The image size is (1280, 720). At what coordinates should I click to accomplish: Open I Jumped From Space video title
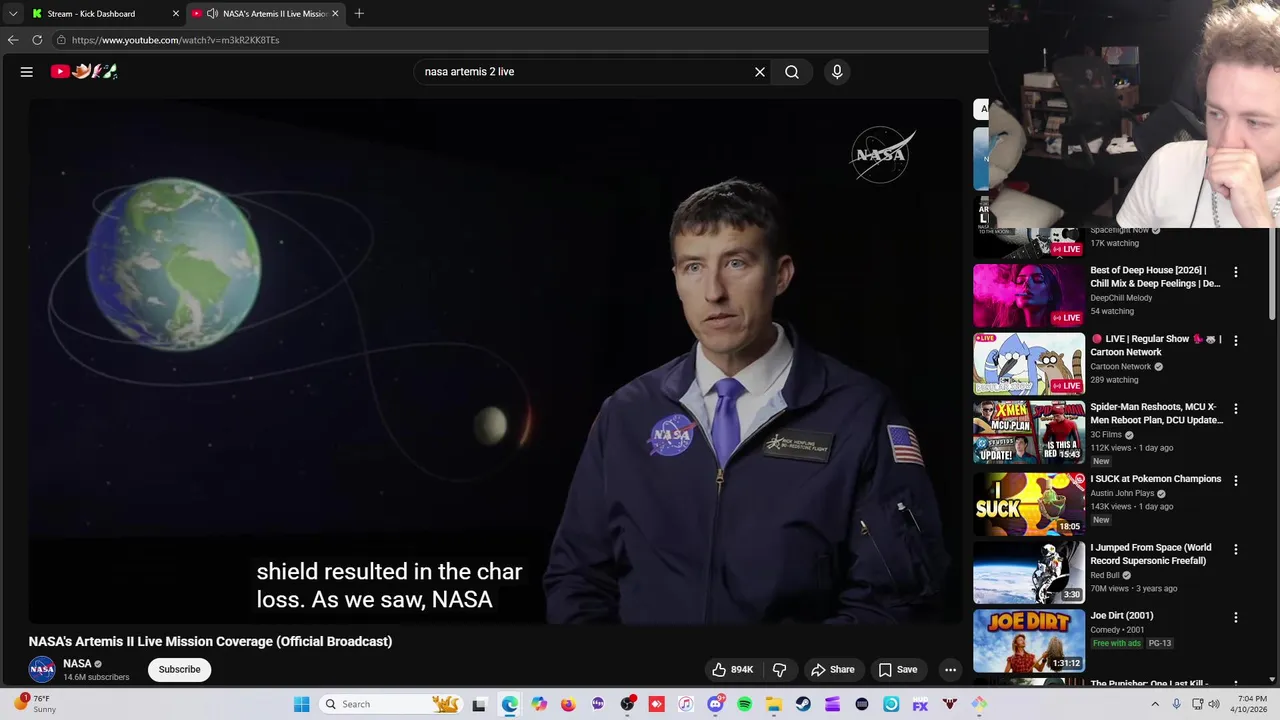click(x=1151, y=554)
